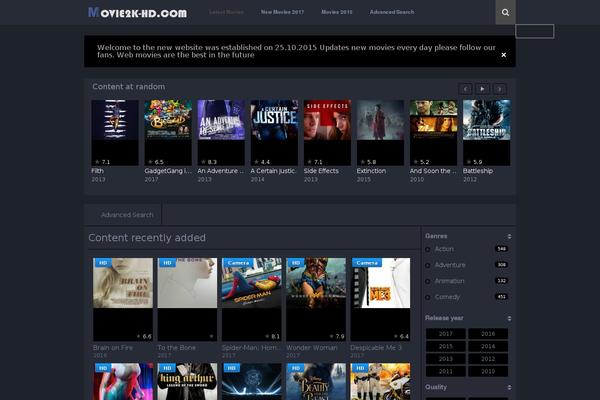
Task: Click the Spider-Man: Hom... title link
Action: (251, 348)
